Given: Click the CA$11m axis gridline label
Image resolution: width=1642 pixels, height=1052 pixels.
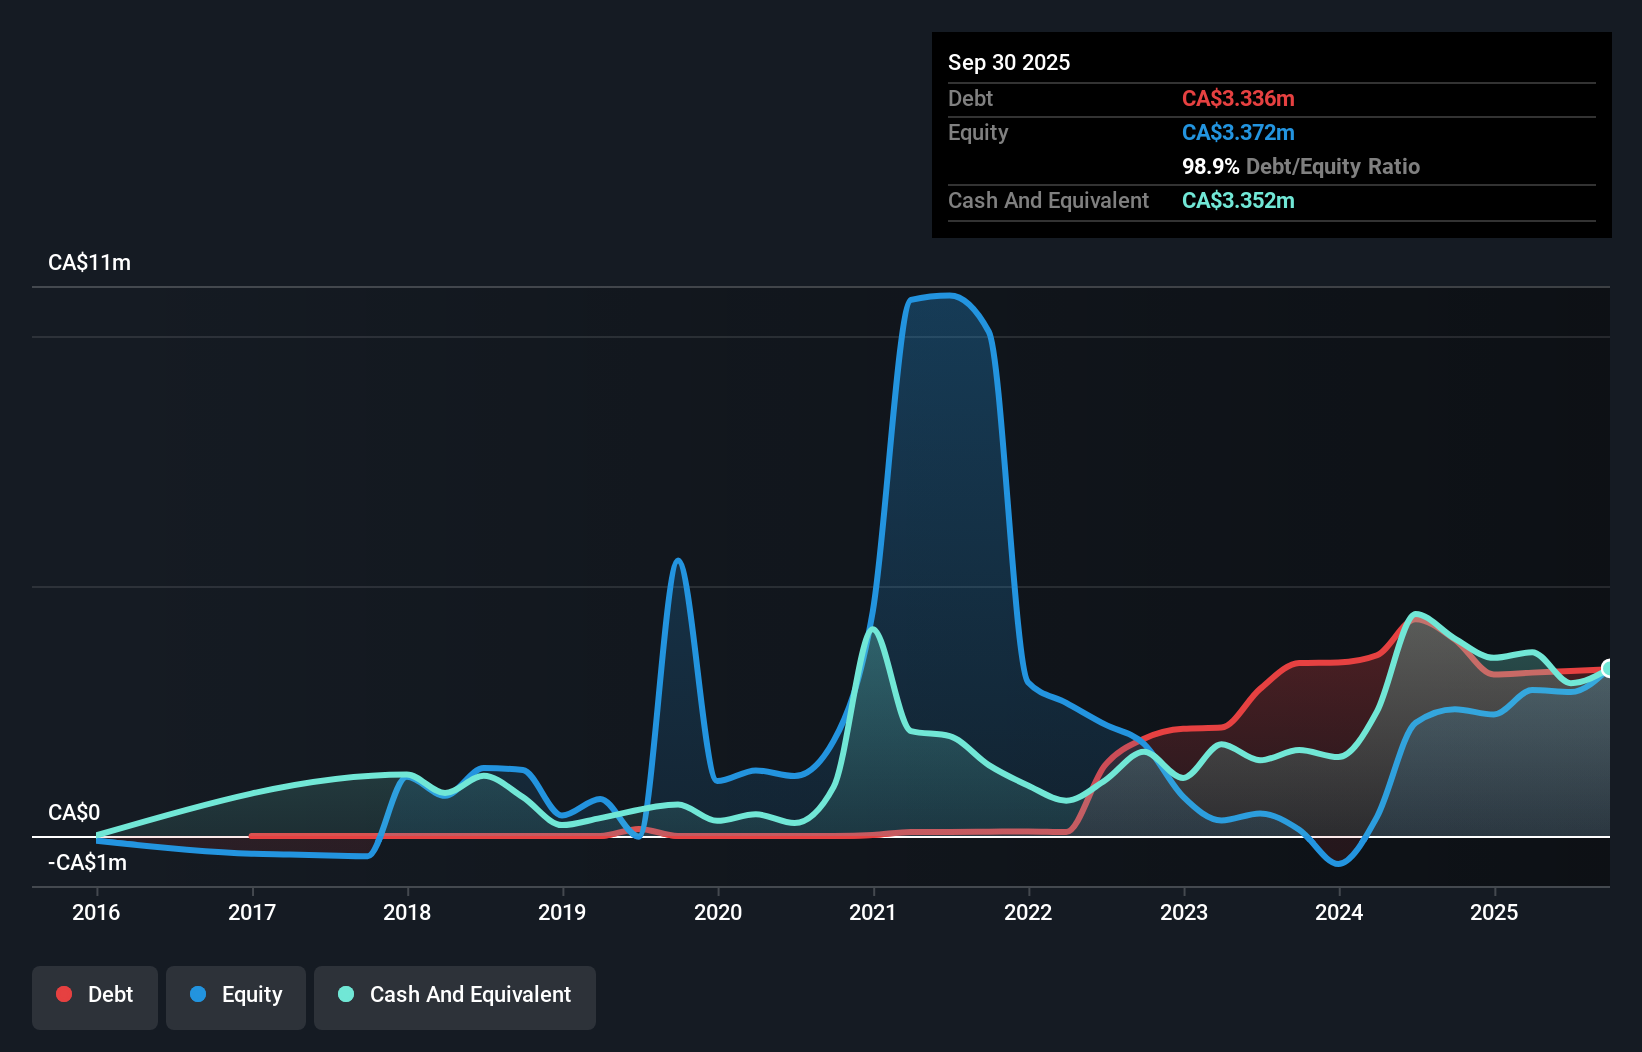Looking at the screenshot, I should click(x=88, y=262).
